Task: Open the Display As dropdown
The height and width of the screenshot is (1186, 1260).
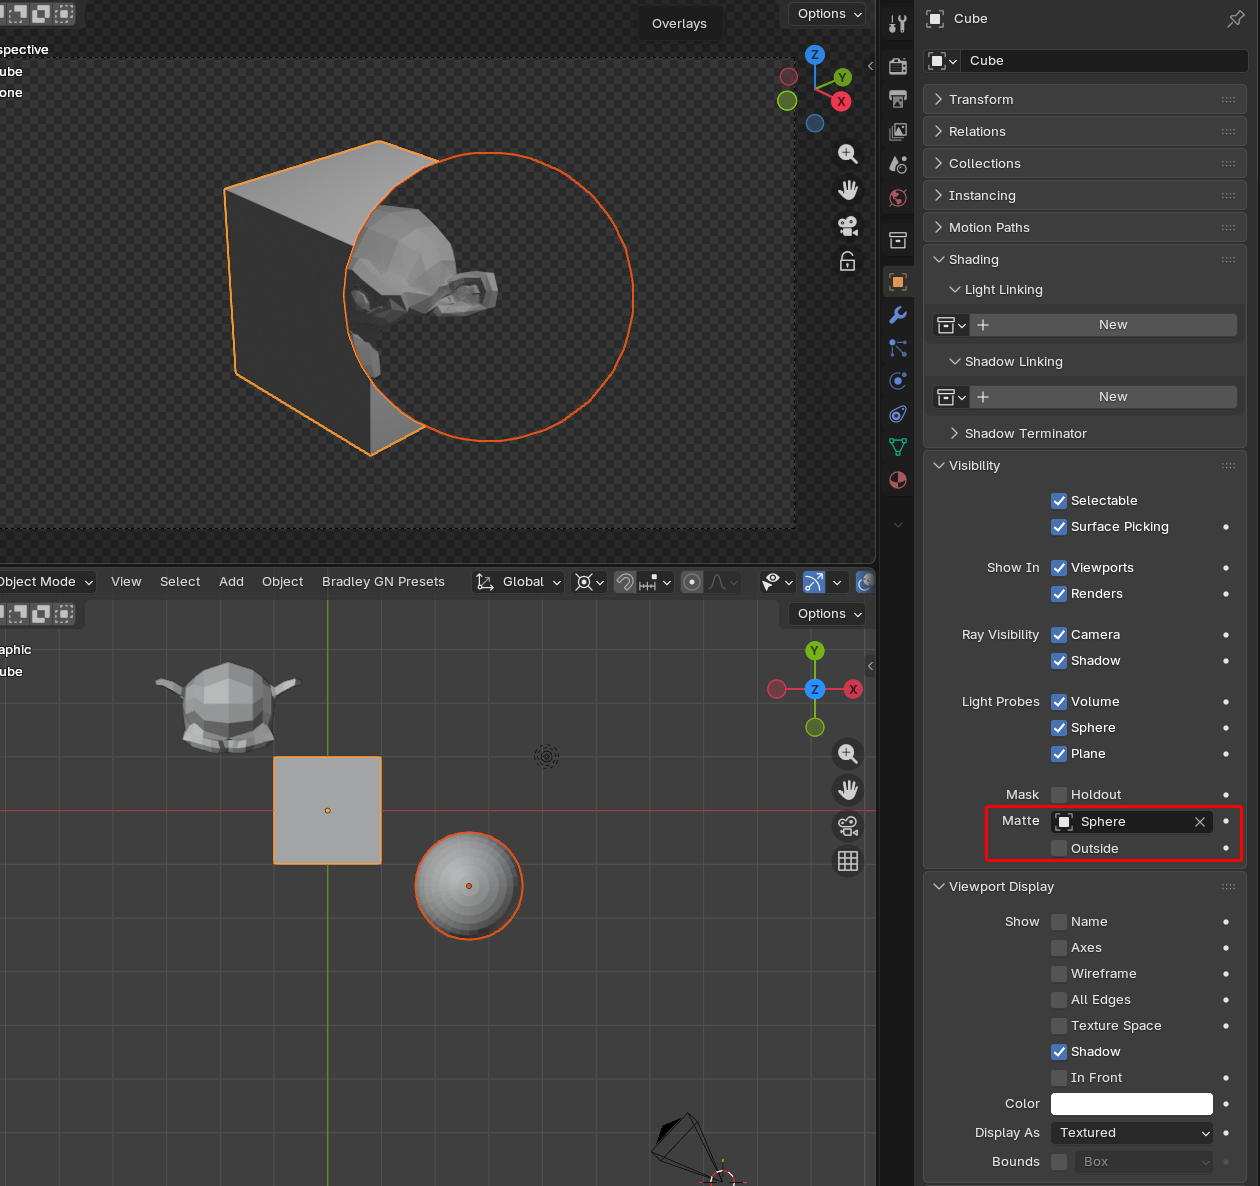Action: click(x=1132, y=1133)
